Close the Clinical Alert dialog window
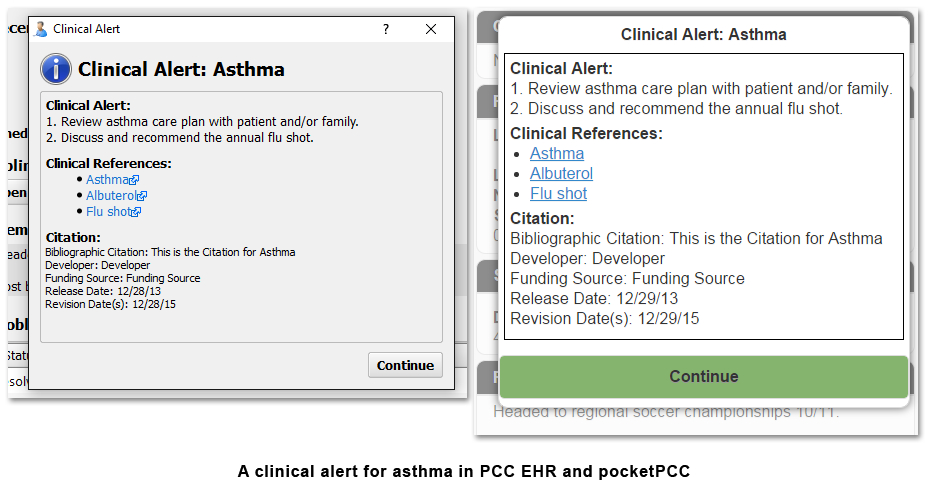 [431, 29]
